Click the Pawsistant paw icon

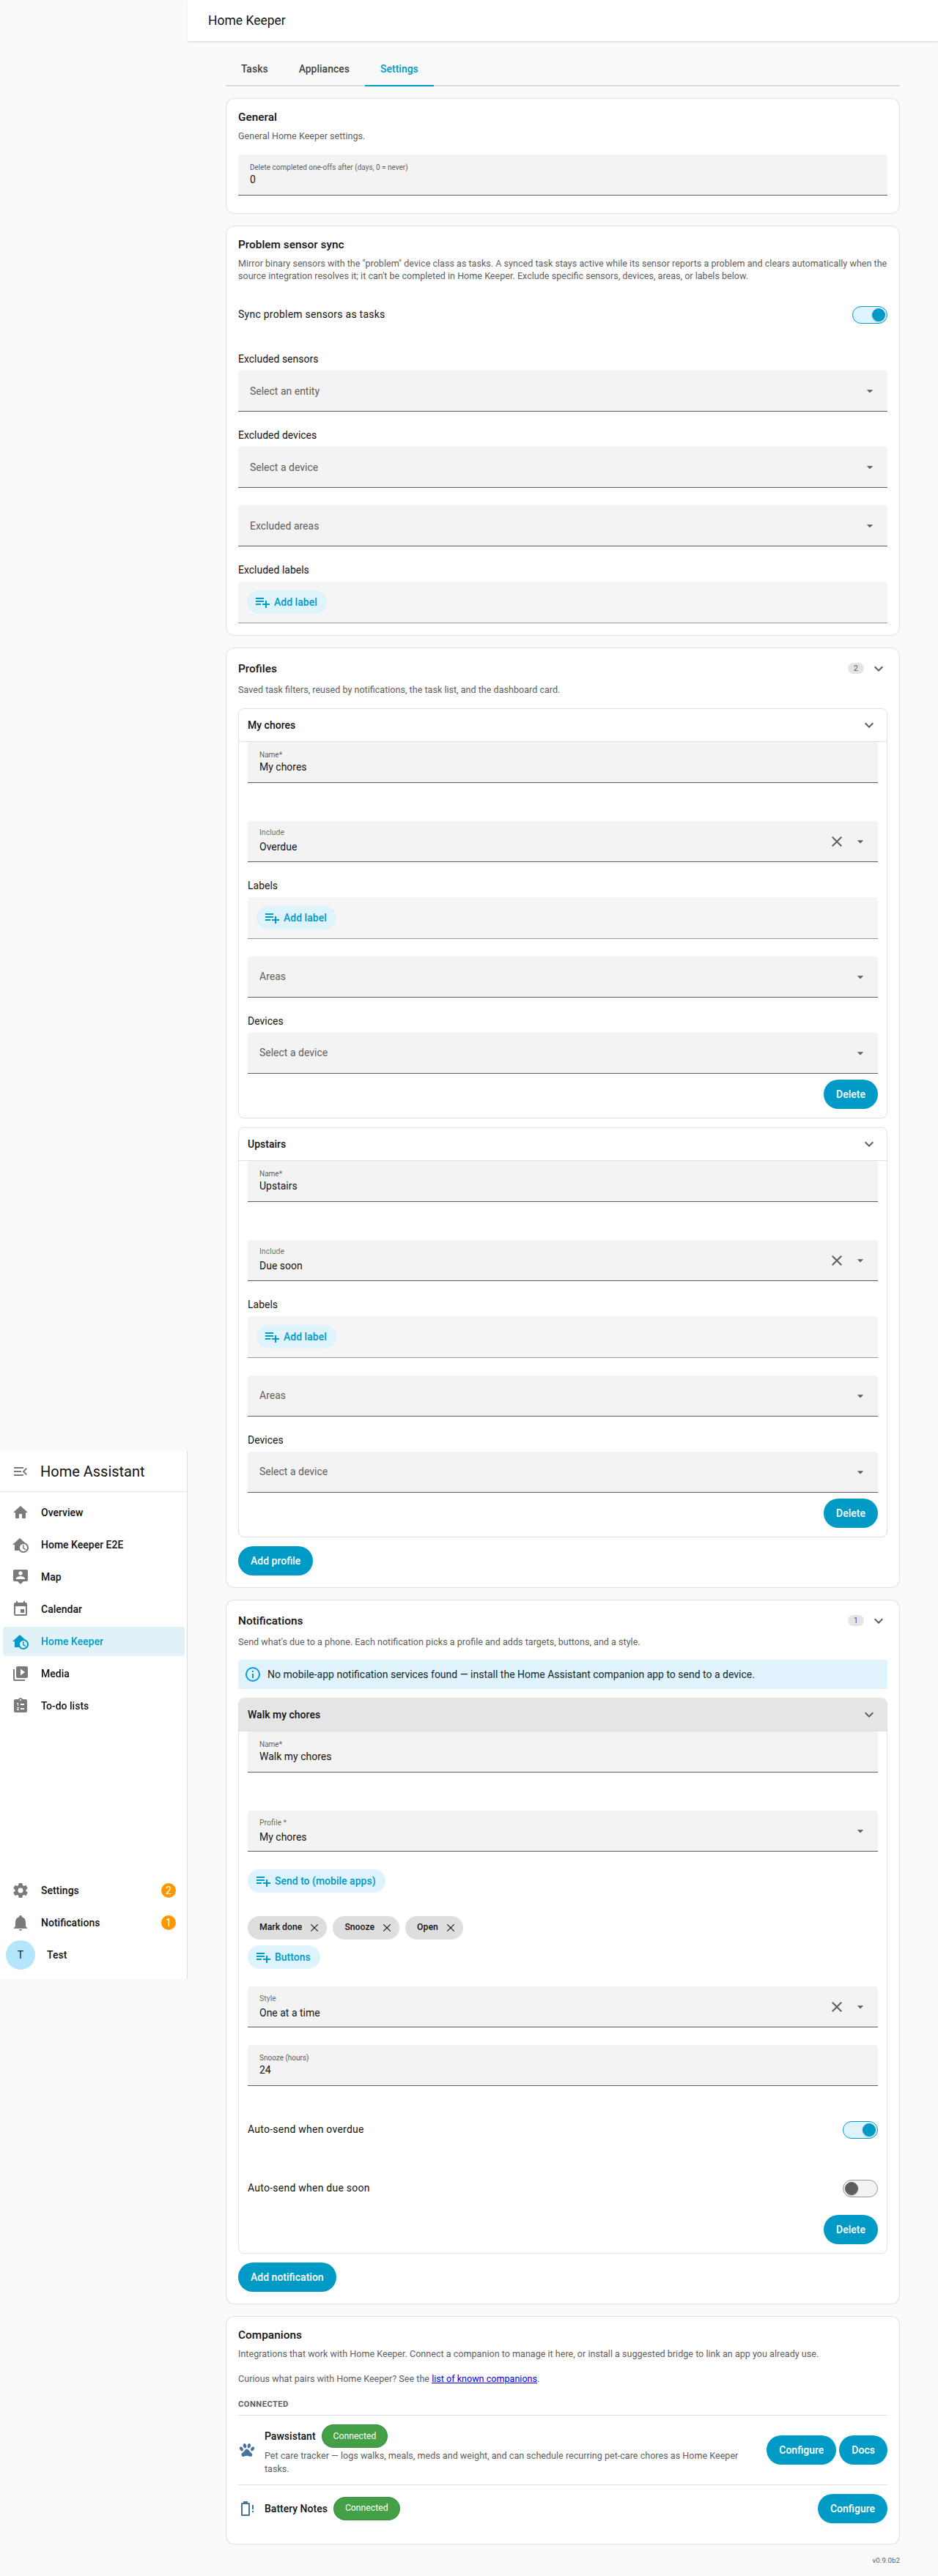[247, 2449]
